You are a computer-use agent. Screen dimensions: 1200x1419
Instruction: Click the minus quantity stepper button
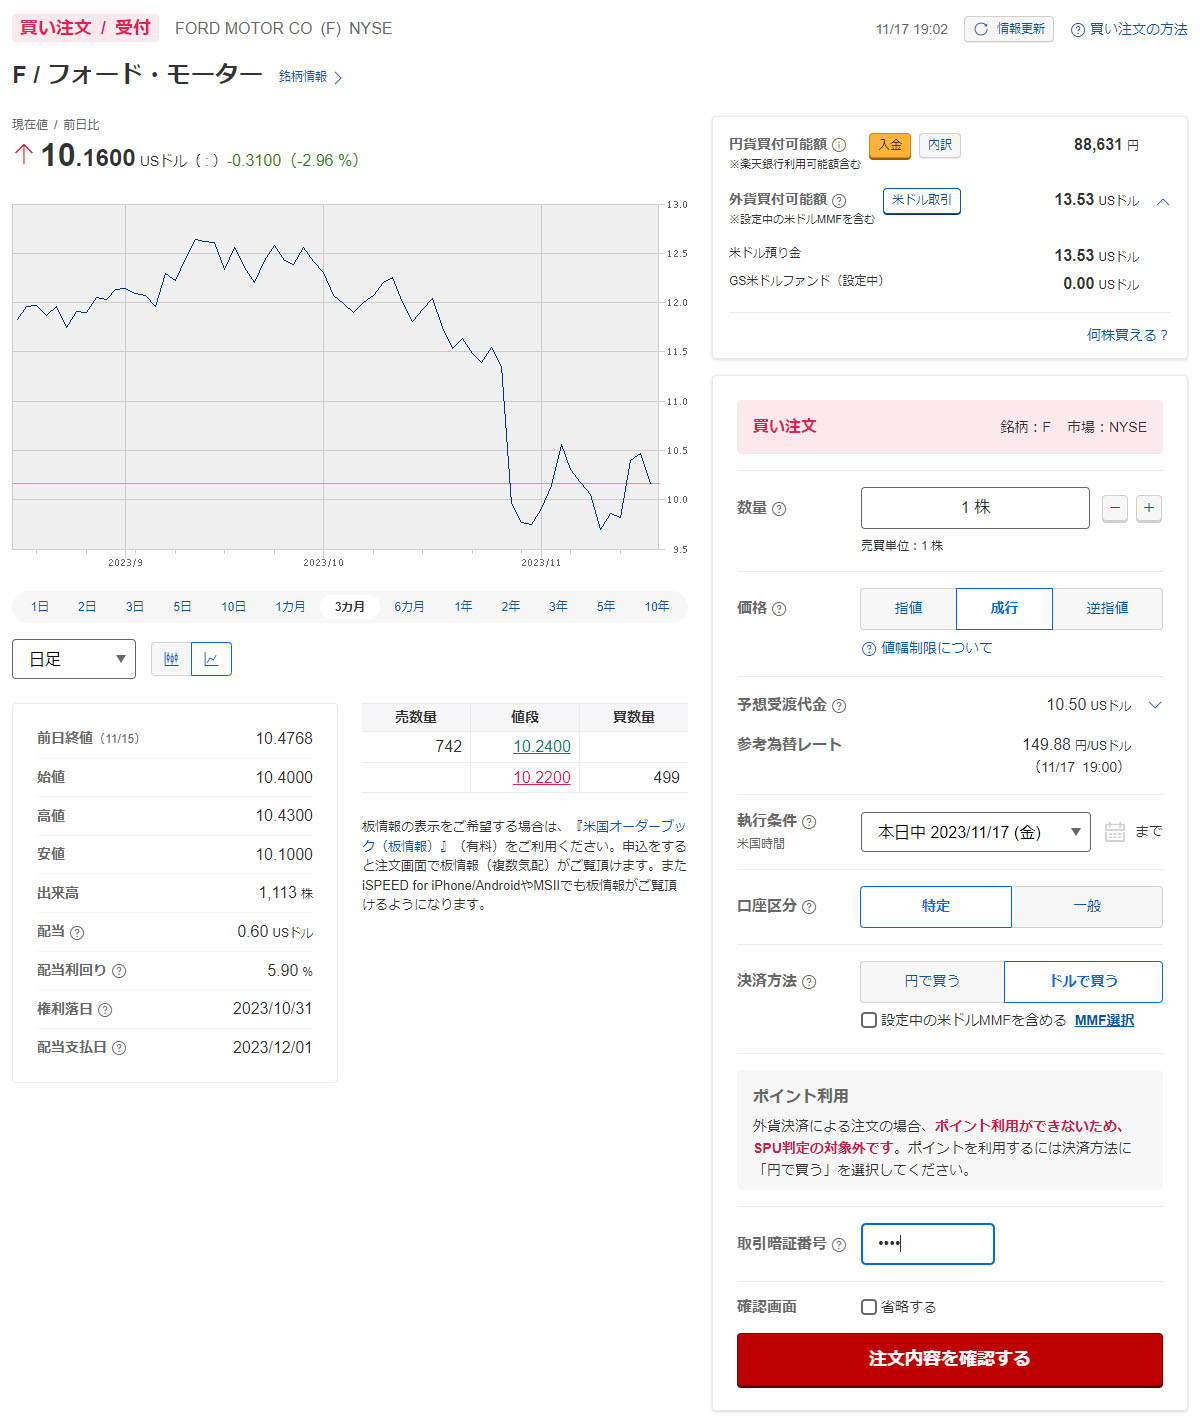pyautogui.click(x=1115, y=508)
